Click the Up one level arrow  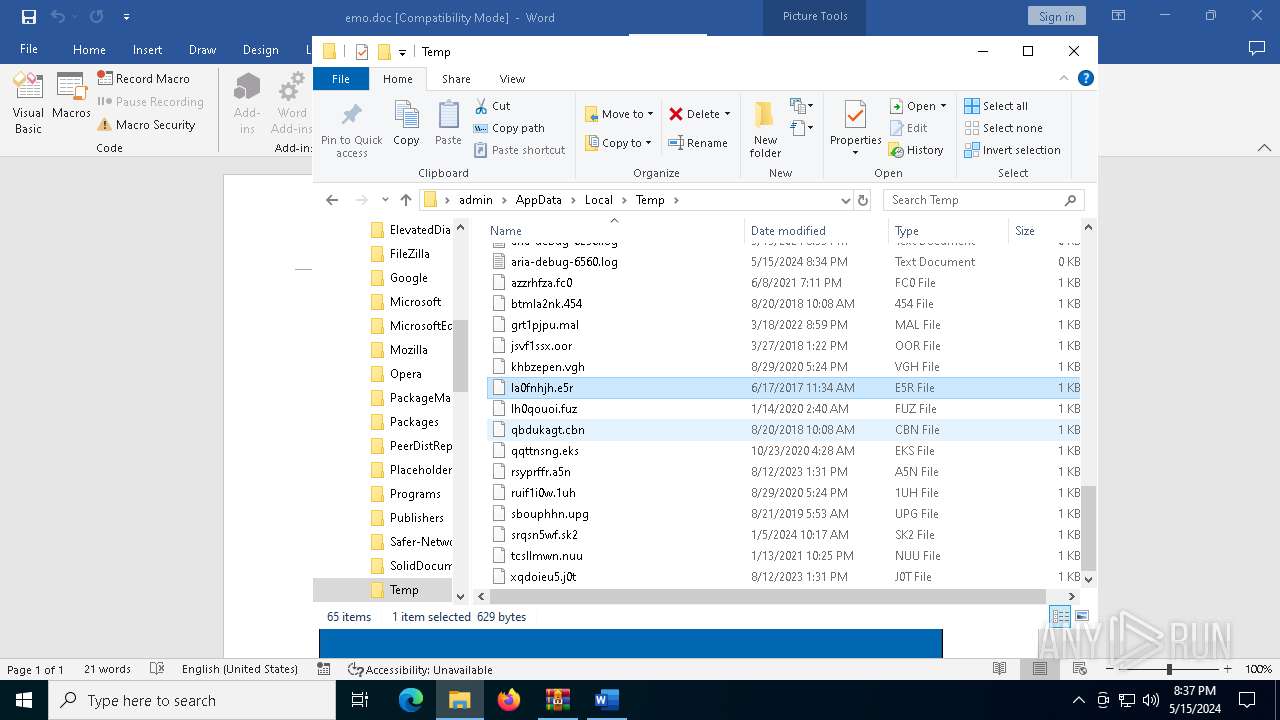tap(405, 200)
